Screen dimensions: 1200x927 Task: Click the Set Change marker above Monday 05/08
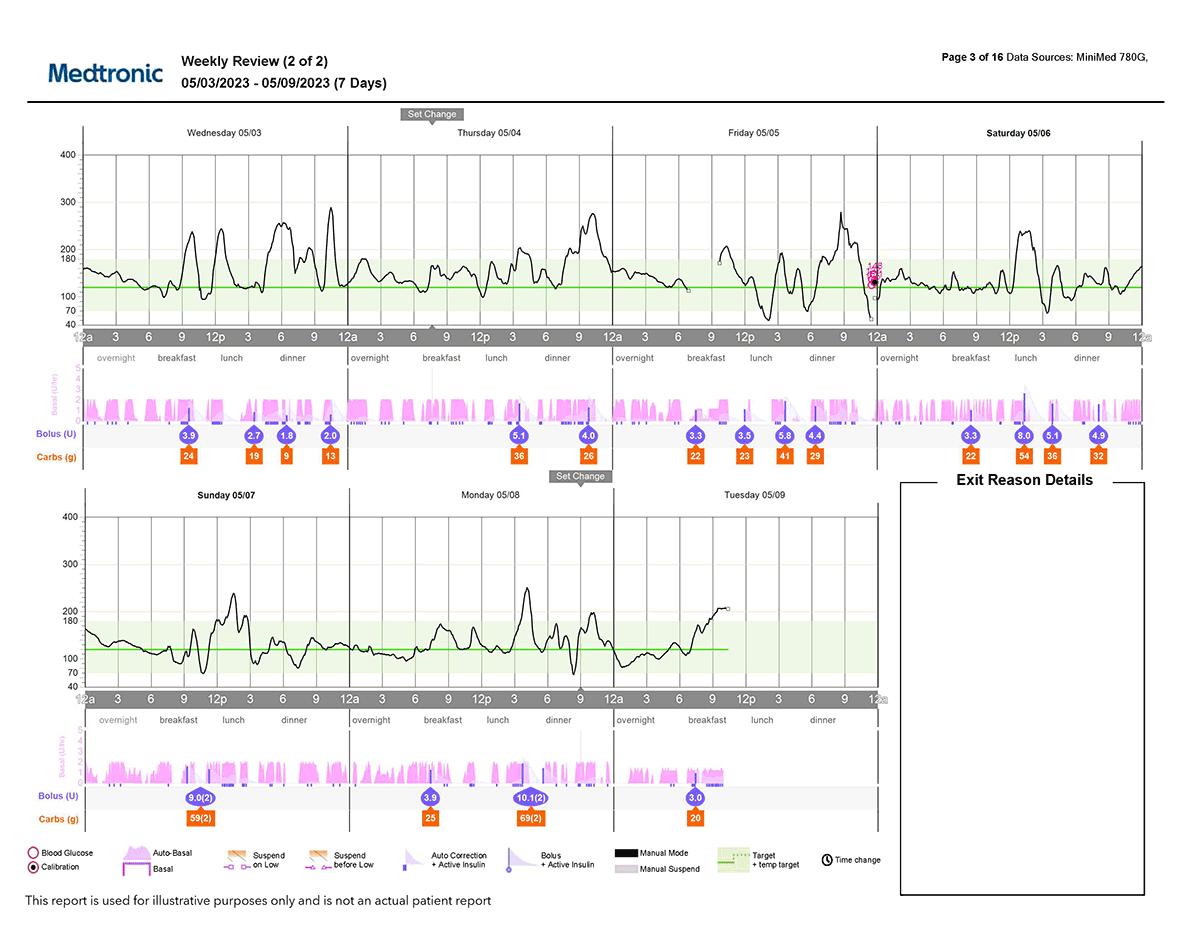[580, 476]
